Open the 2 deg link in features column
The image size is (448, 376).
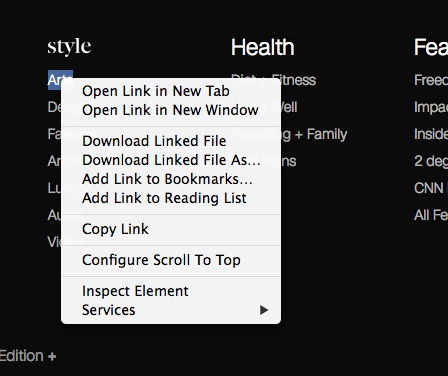(x=431, y=161)
